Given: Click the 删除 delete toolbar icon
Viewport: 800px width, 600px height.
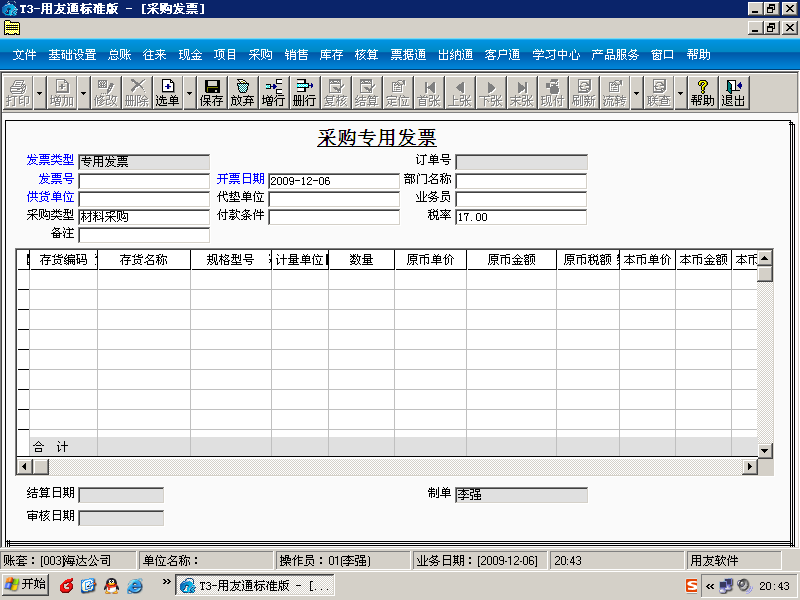Looking at the screenshot, I should [137, 92].
